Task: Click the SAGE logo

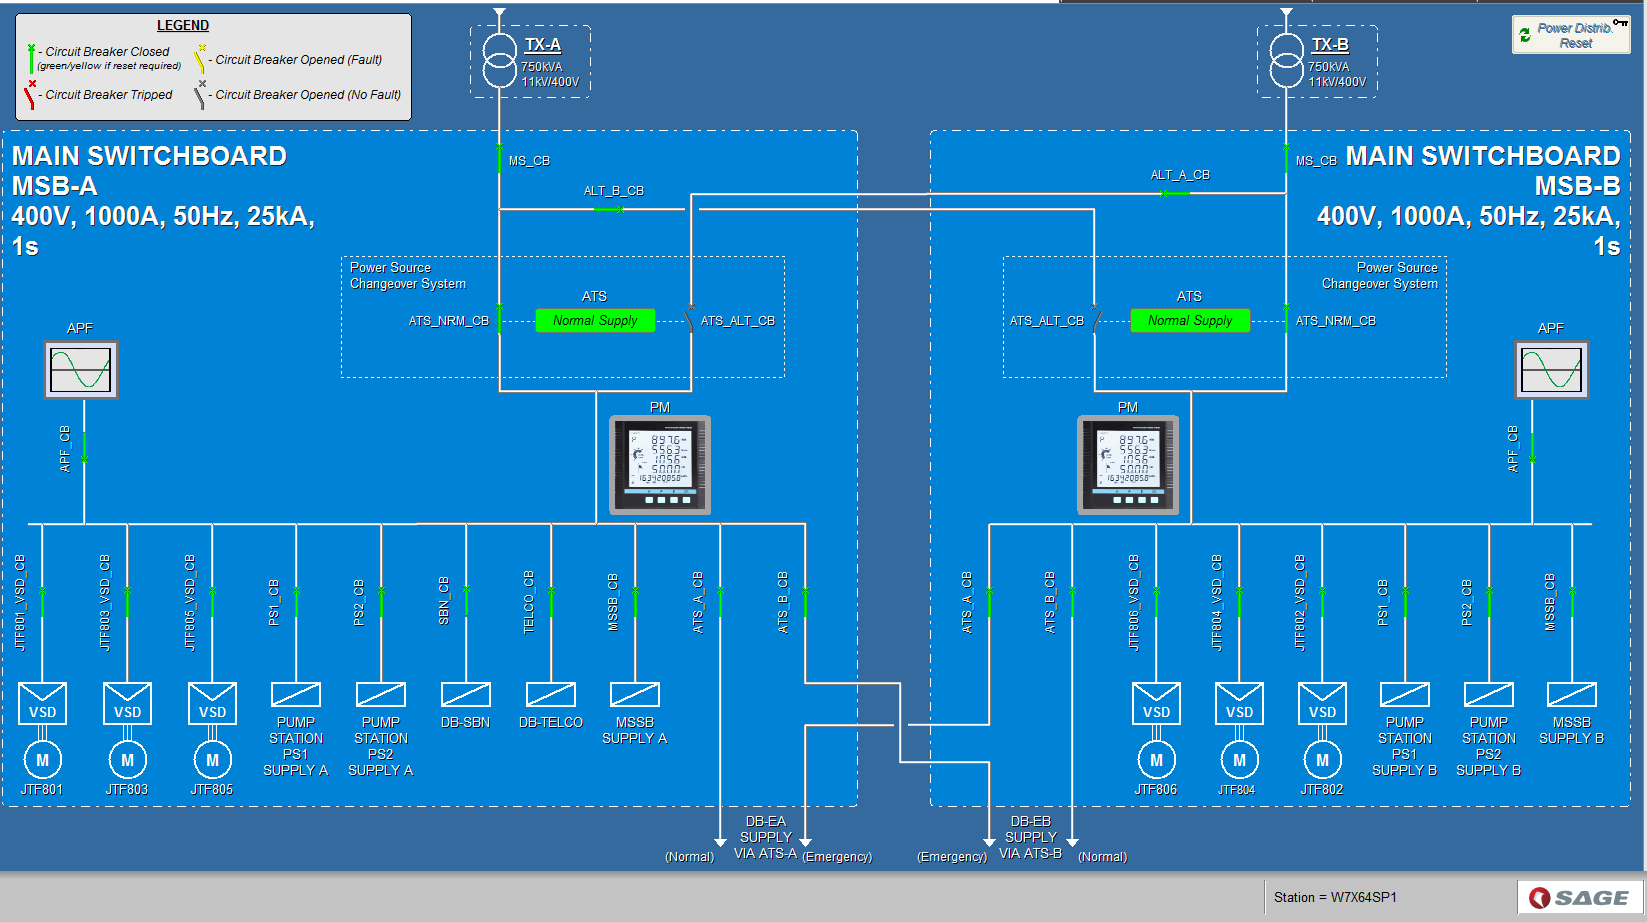Action: coord(1581,897)
